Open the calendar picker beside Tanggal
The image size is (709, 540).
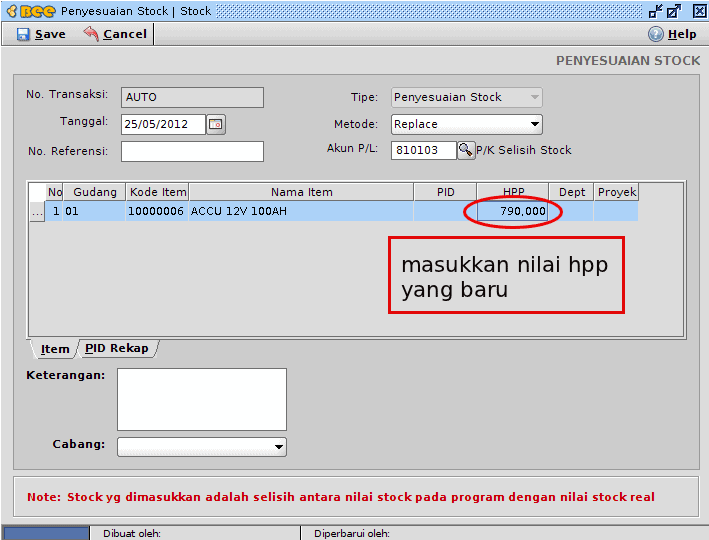pos(216,124)
